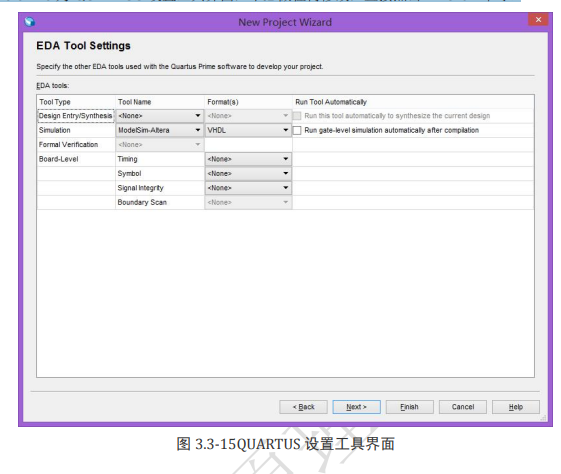Click the Symbol tool name cell

[160, 174]
